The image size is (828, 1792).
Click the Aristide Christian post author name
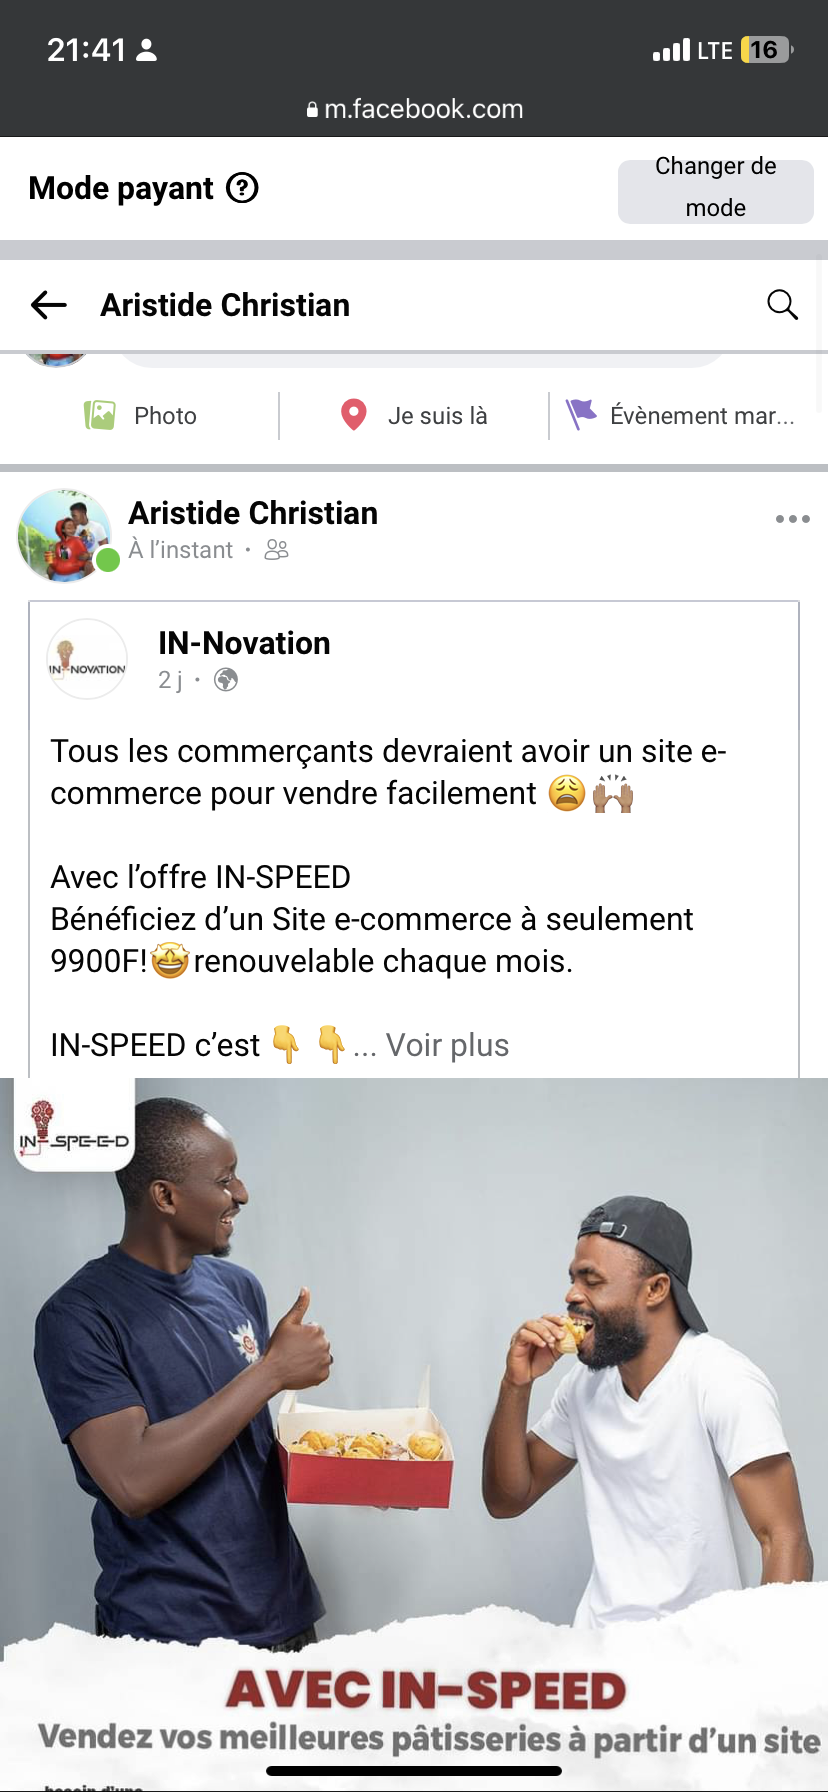coord(253,513)
